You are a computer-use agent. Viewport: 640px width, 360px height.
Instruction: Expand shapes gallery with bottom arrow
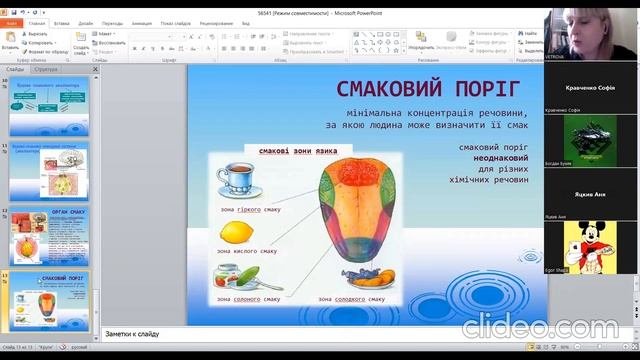404,51
